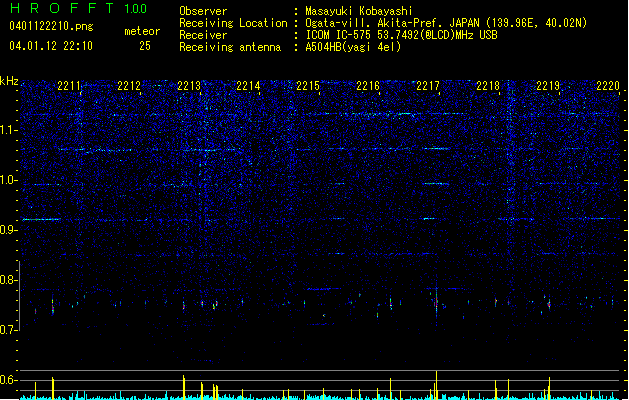Click the tallest yellow peak near 2217
Viewport: 629px width, 400px height.
[436, 385]
